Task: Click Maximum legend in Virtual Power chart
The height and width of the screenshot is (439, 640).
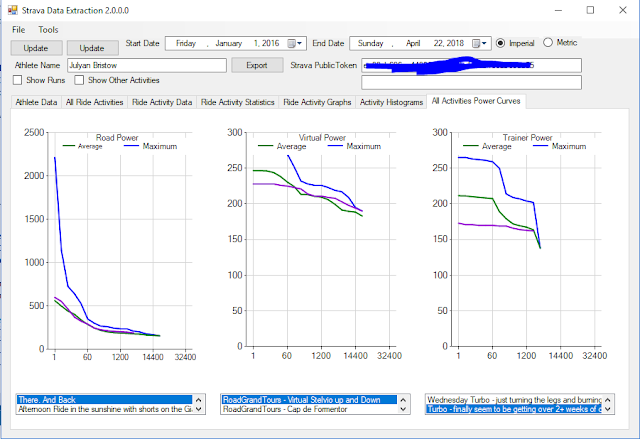Action: point(355,146)
